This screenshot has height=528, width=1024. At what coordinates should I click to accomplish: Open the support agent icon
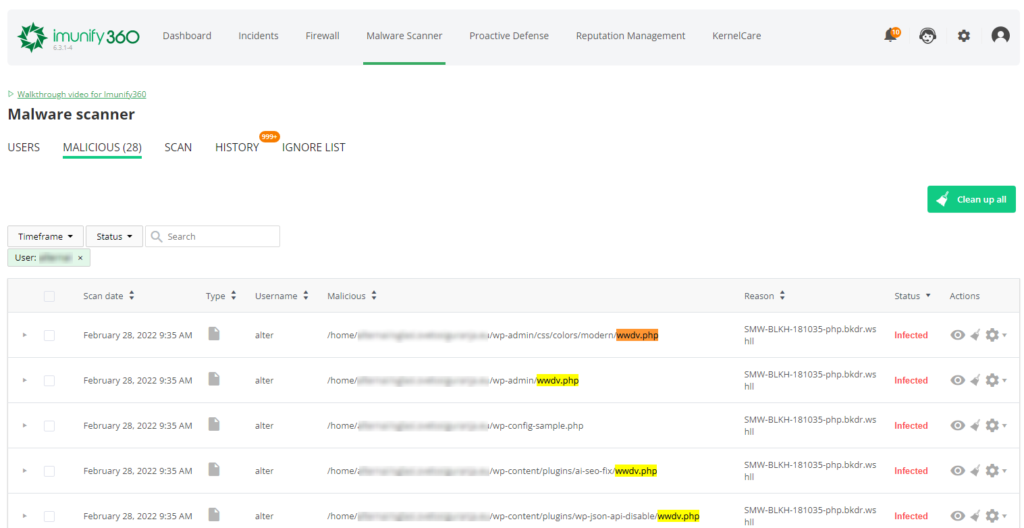tap(927, 36)
